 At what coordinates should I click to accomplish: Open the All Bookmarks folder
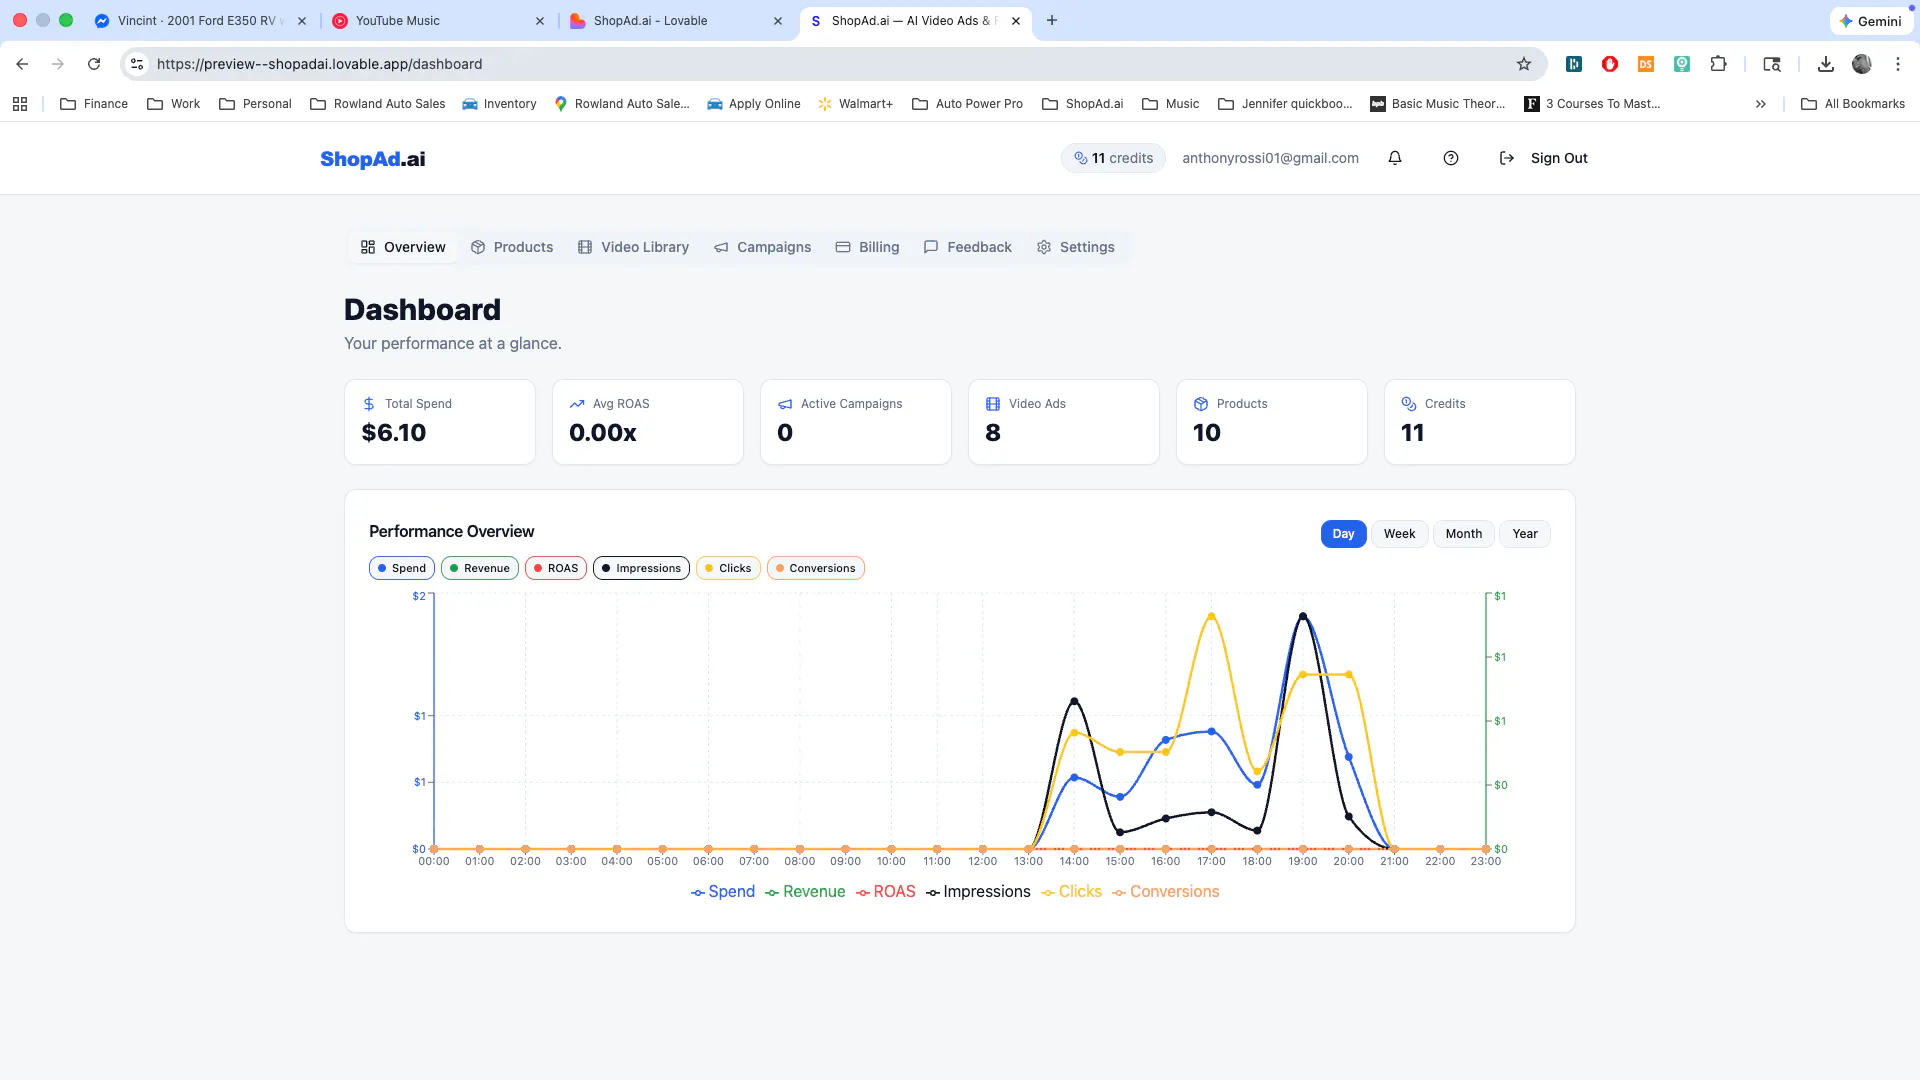(x=1853, y=104)
